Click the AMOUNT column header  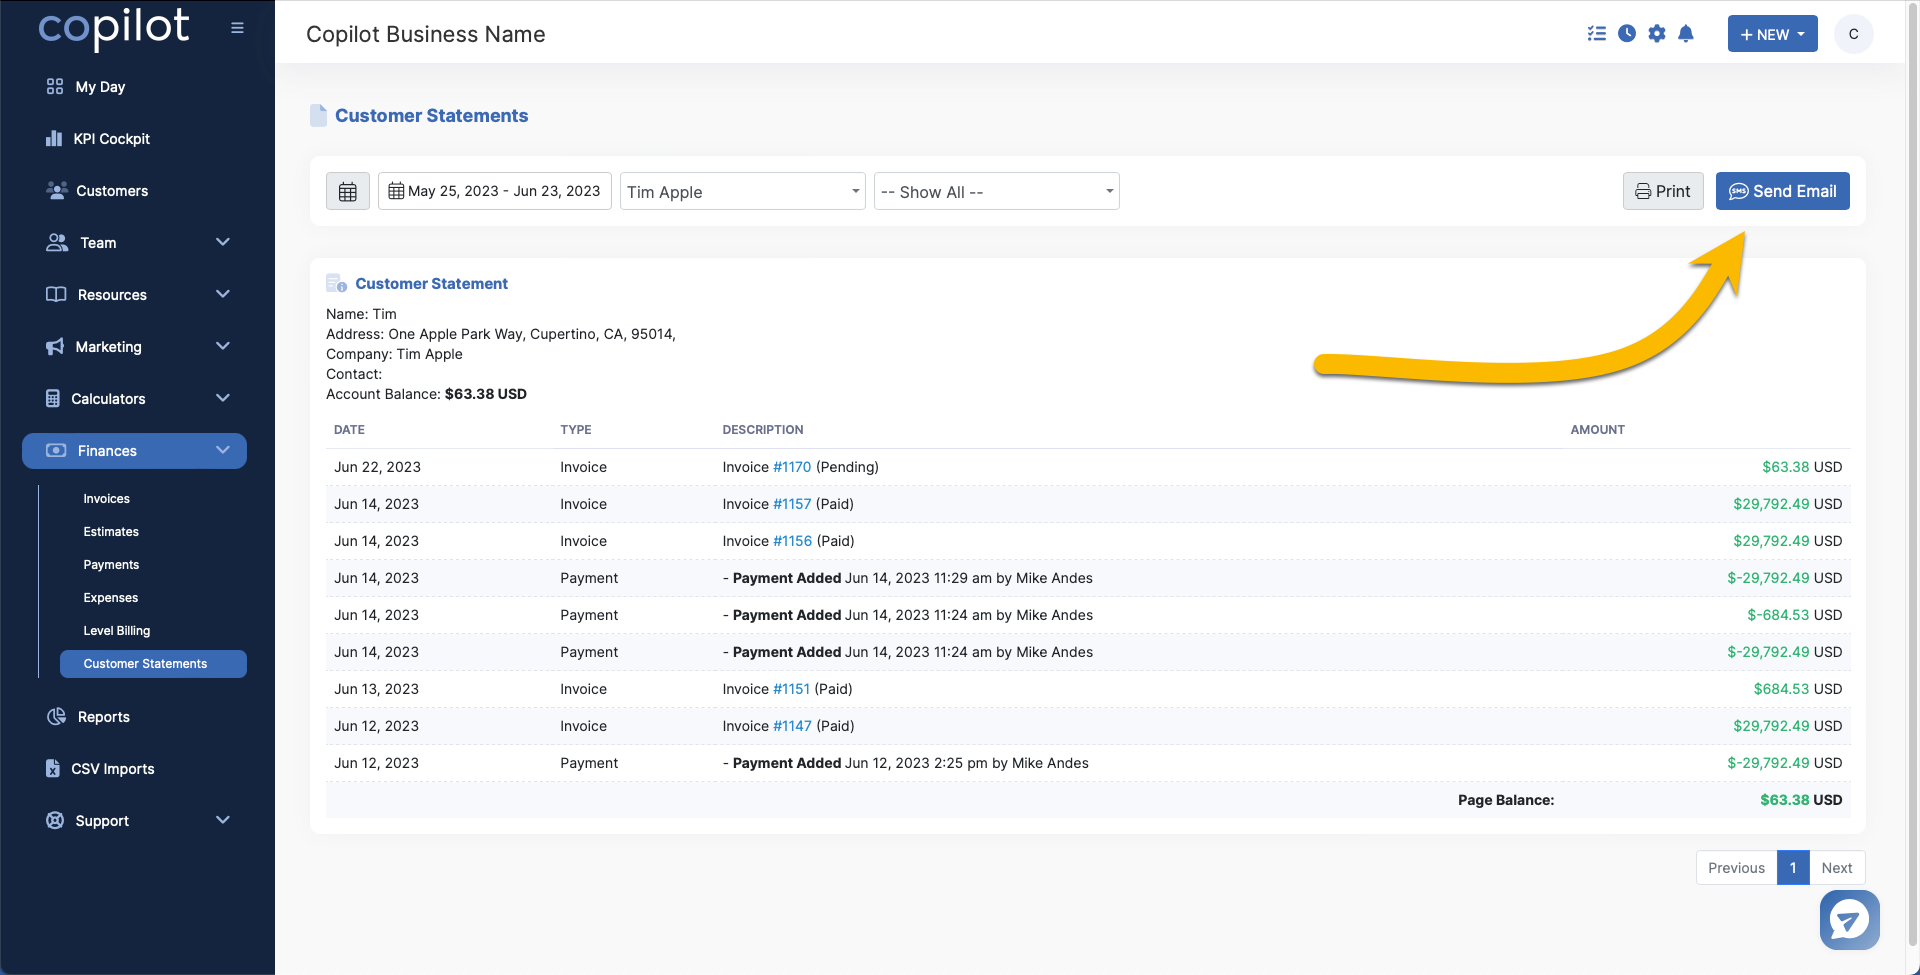pyautogui.click(x=1597, y=430)
